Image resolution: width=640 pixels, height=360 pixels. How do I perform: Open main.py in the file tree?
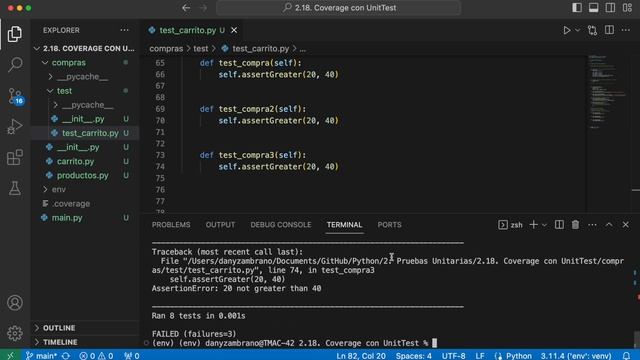tap(85, 218)
